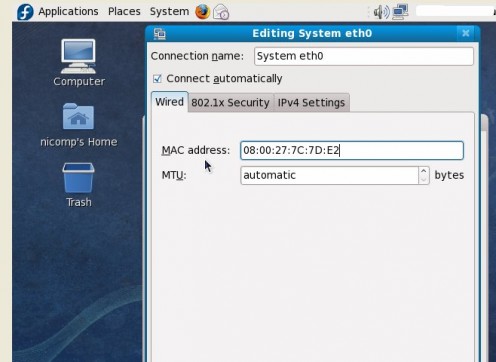Click the volume speaker icon

381,12
